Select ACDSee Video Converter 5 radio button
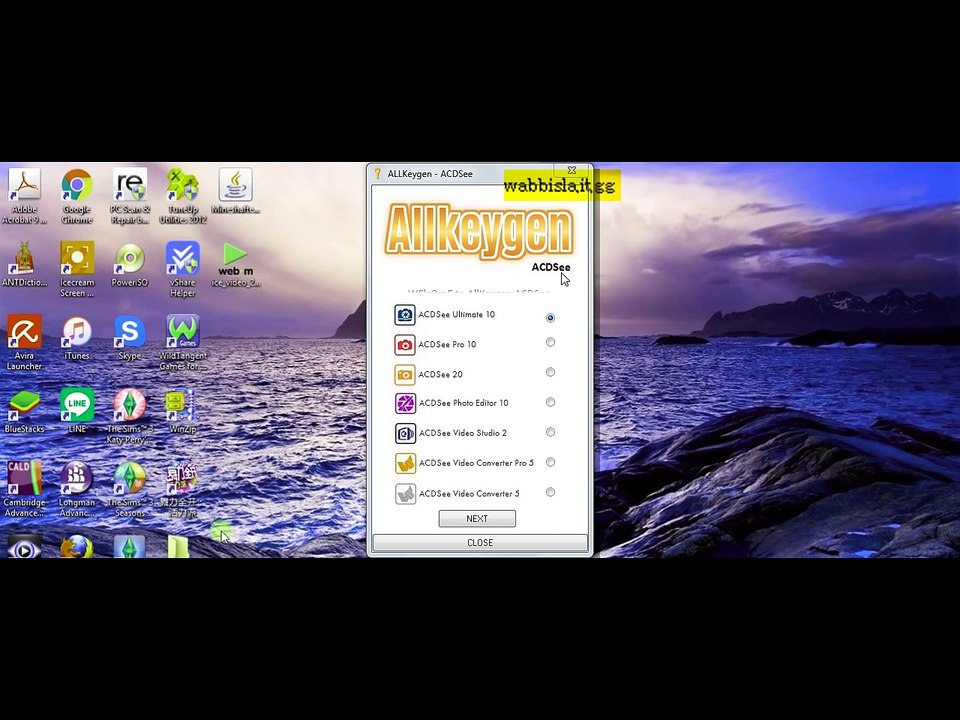960x720 pixels. 550,492
